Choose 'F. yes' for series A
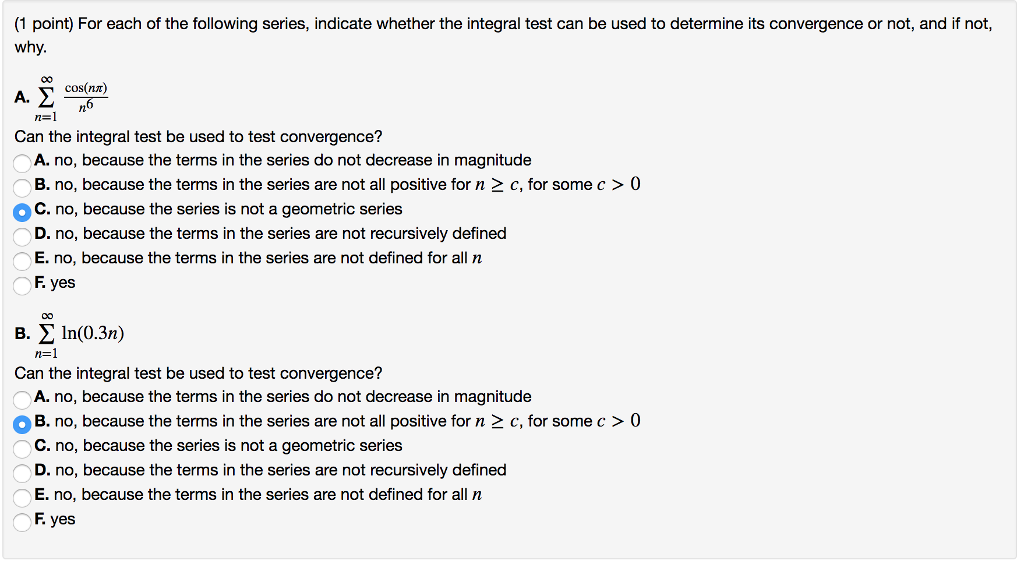 click(x=22, y=283)
